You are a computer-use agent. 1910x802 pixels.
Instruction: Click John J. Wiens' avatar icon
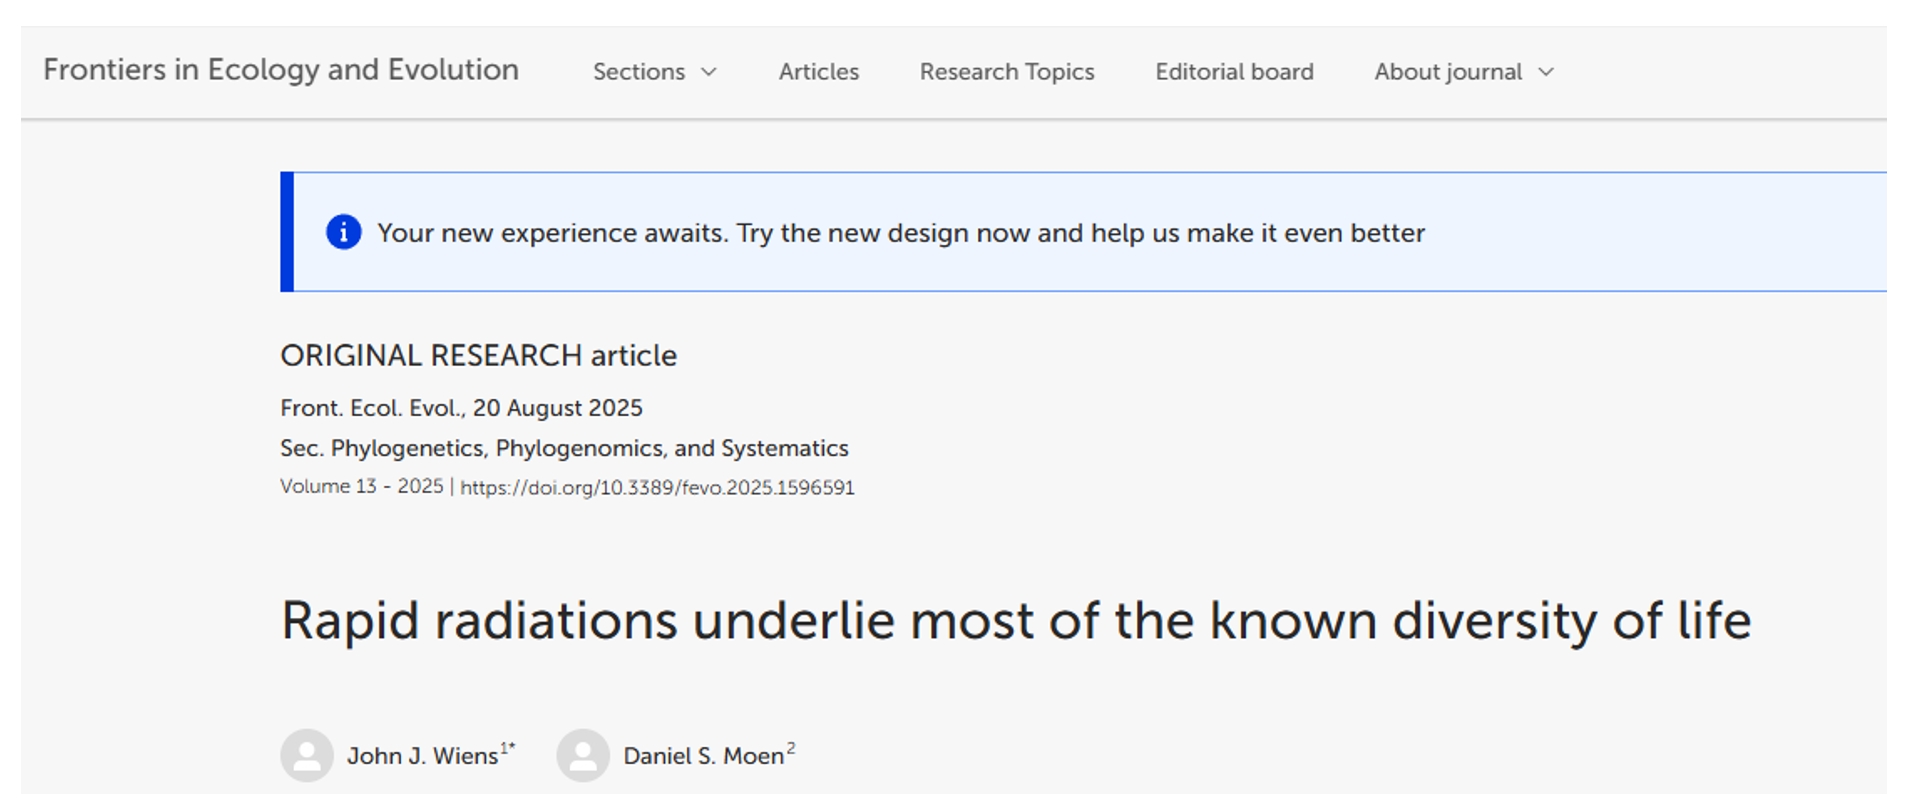306,755
